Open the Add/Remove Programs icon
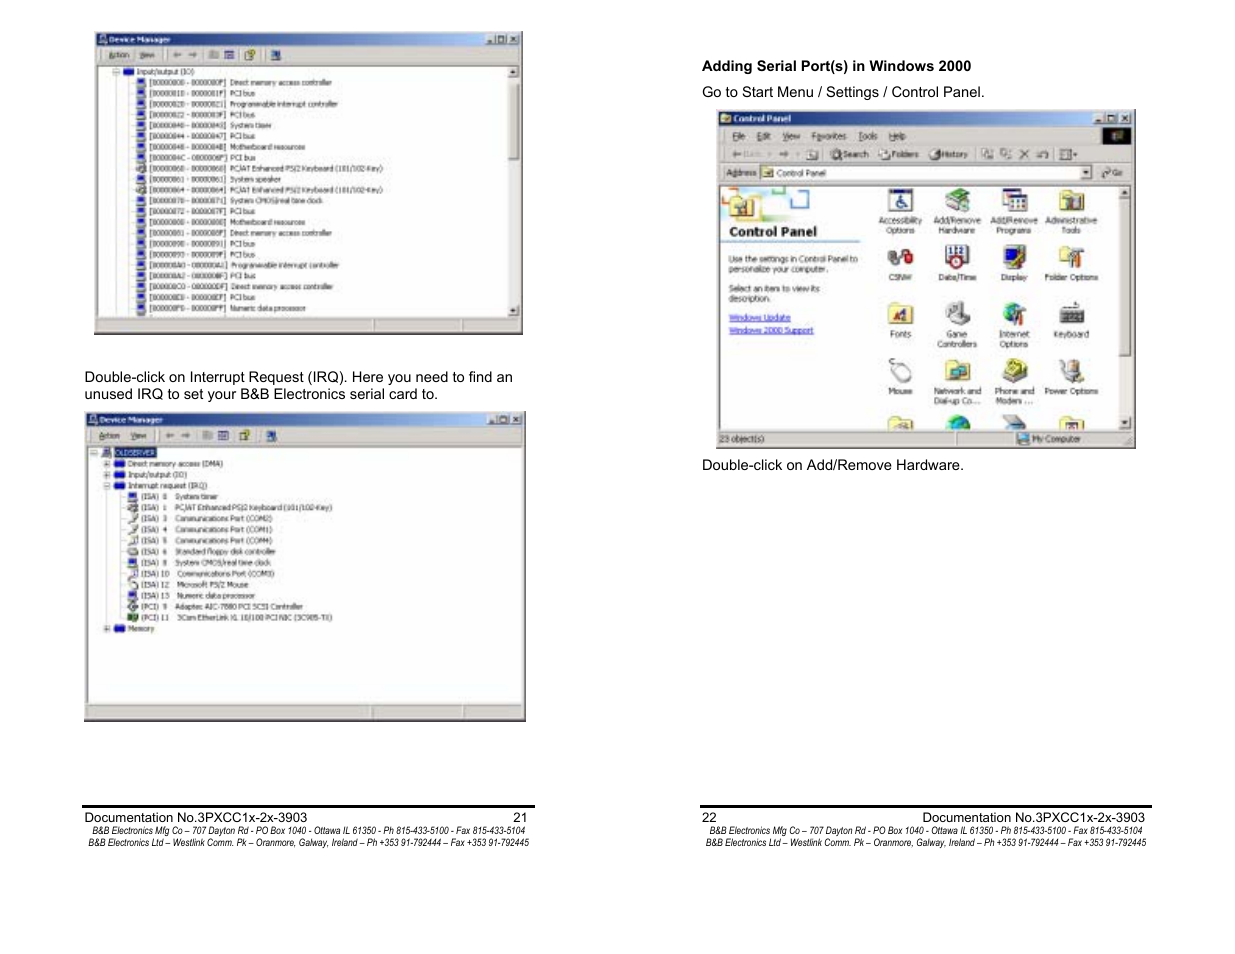Viewport: 1235px width, 954px height. [1014, 211]
